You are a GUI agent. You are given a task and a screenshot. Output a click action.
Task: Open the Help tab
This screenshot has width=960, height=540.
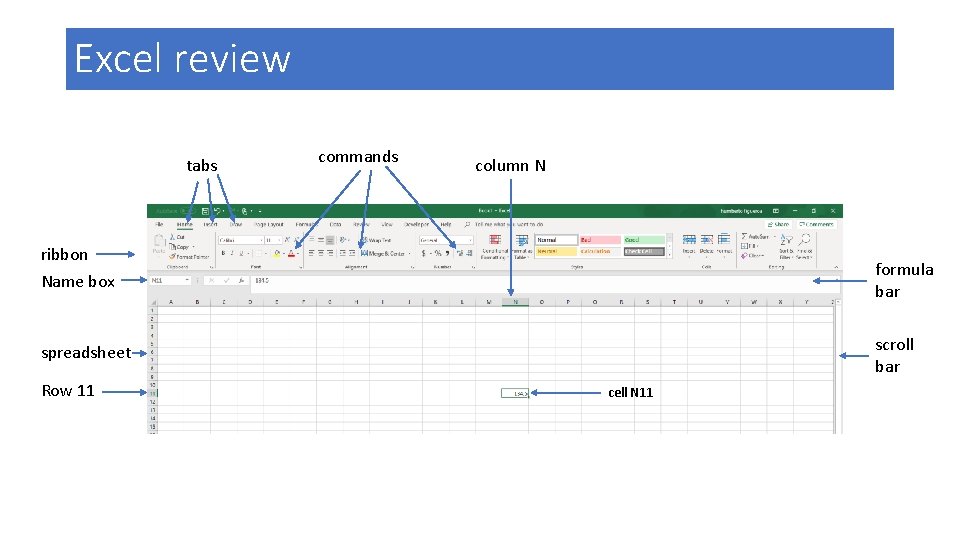pyautogui.click(x=446, y=224)
